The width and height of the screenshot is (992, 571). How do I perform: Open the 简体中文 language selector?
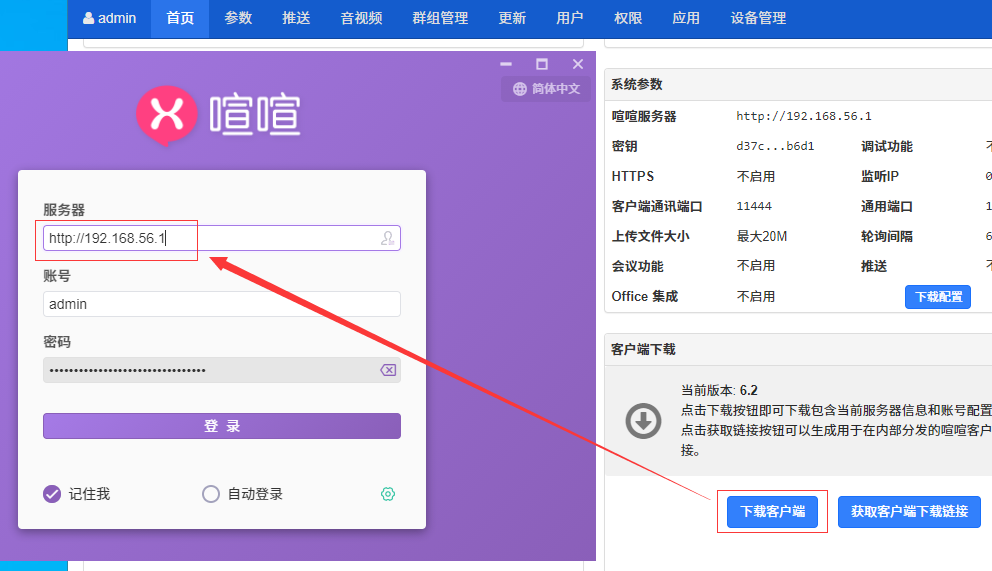(x=547, y=89)
